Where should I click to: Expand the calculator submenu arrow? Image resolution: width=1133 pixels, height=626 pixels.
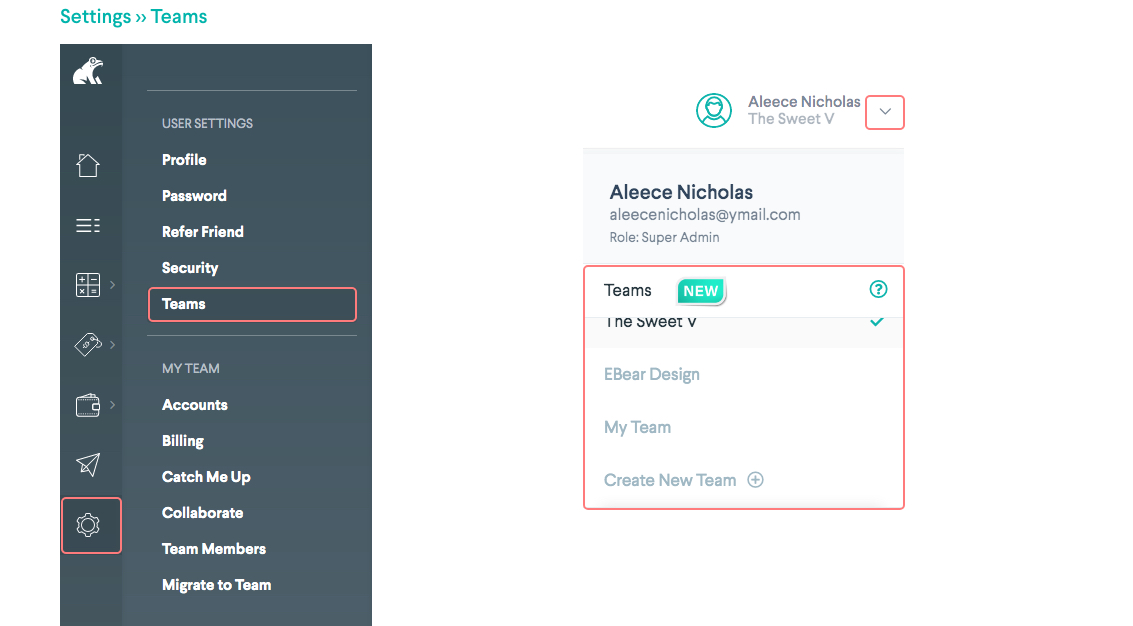click(112, 285)
